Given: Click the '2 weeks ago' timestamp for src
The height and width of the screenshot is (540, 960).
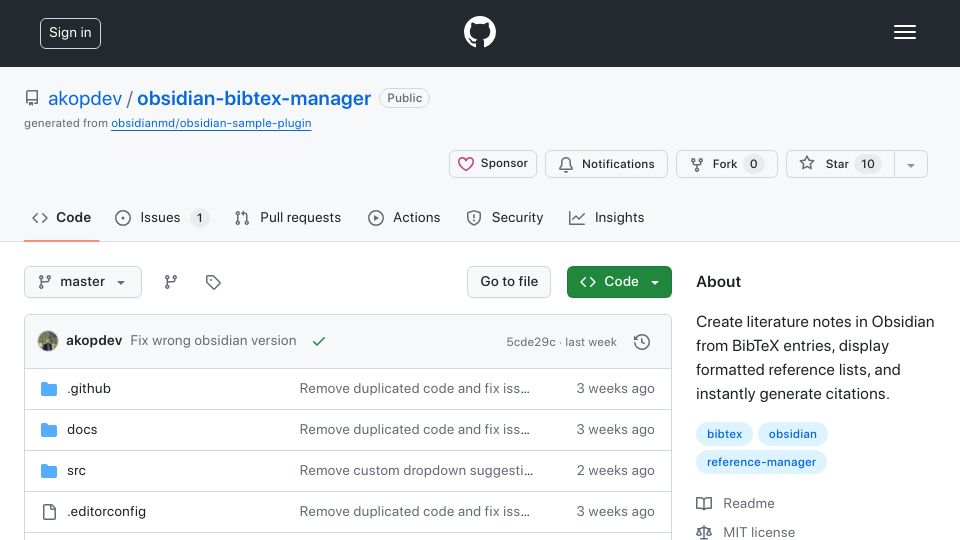Looking at the screenshot, I should [615, 471].
